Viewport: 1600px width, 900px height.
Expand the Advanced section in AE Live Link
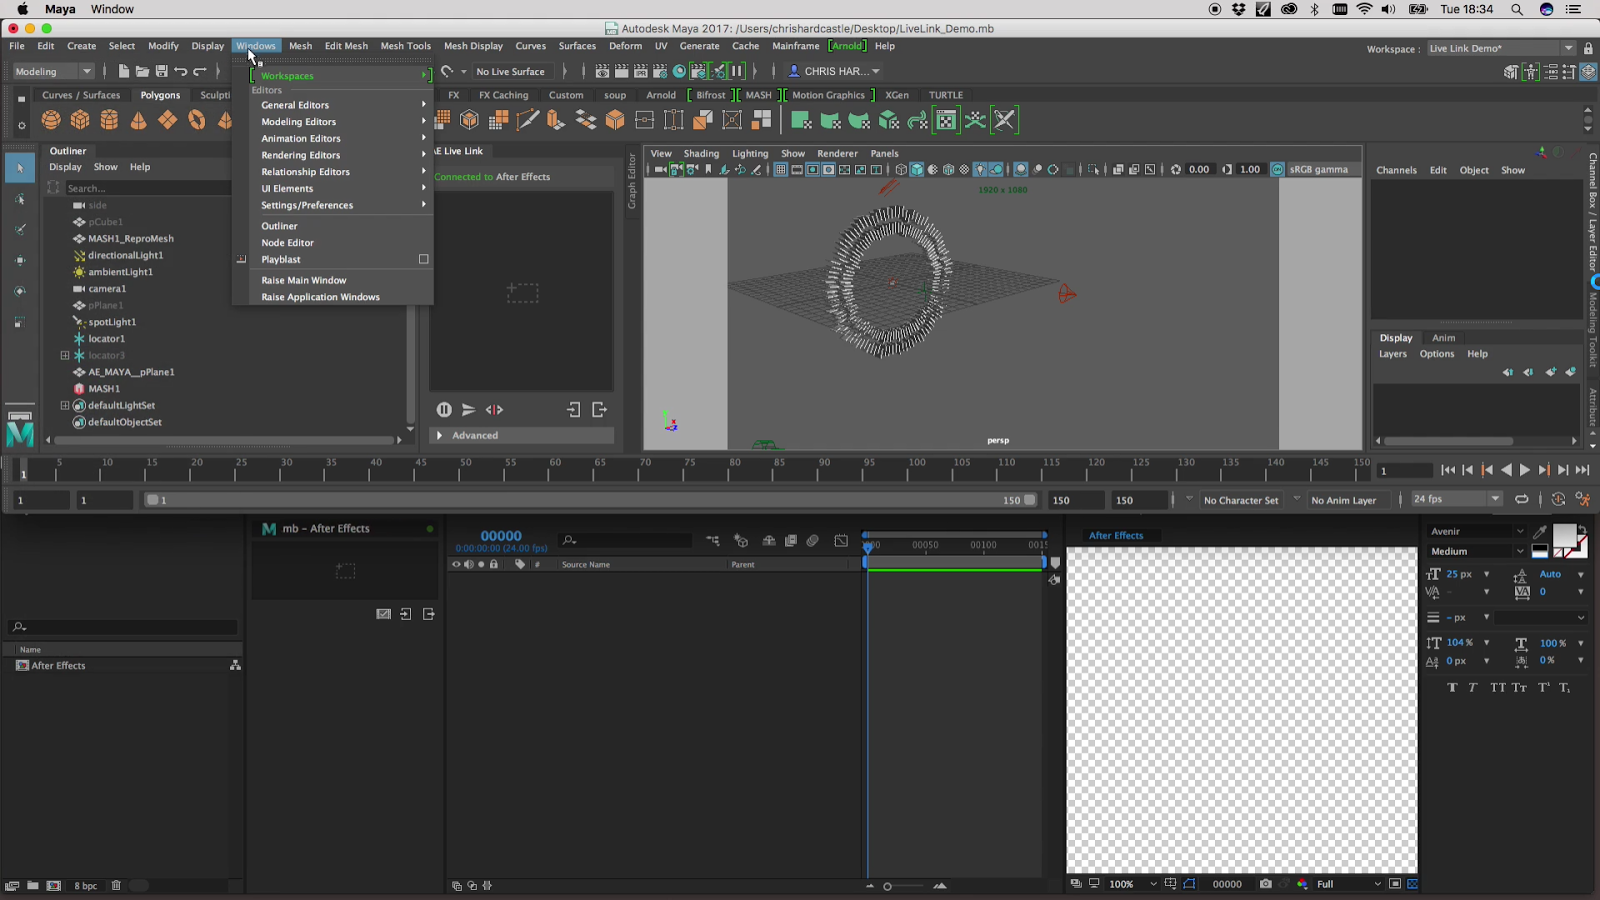pyautogui.click(x=522, y=435)
